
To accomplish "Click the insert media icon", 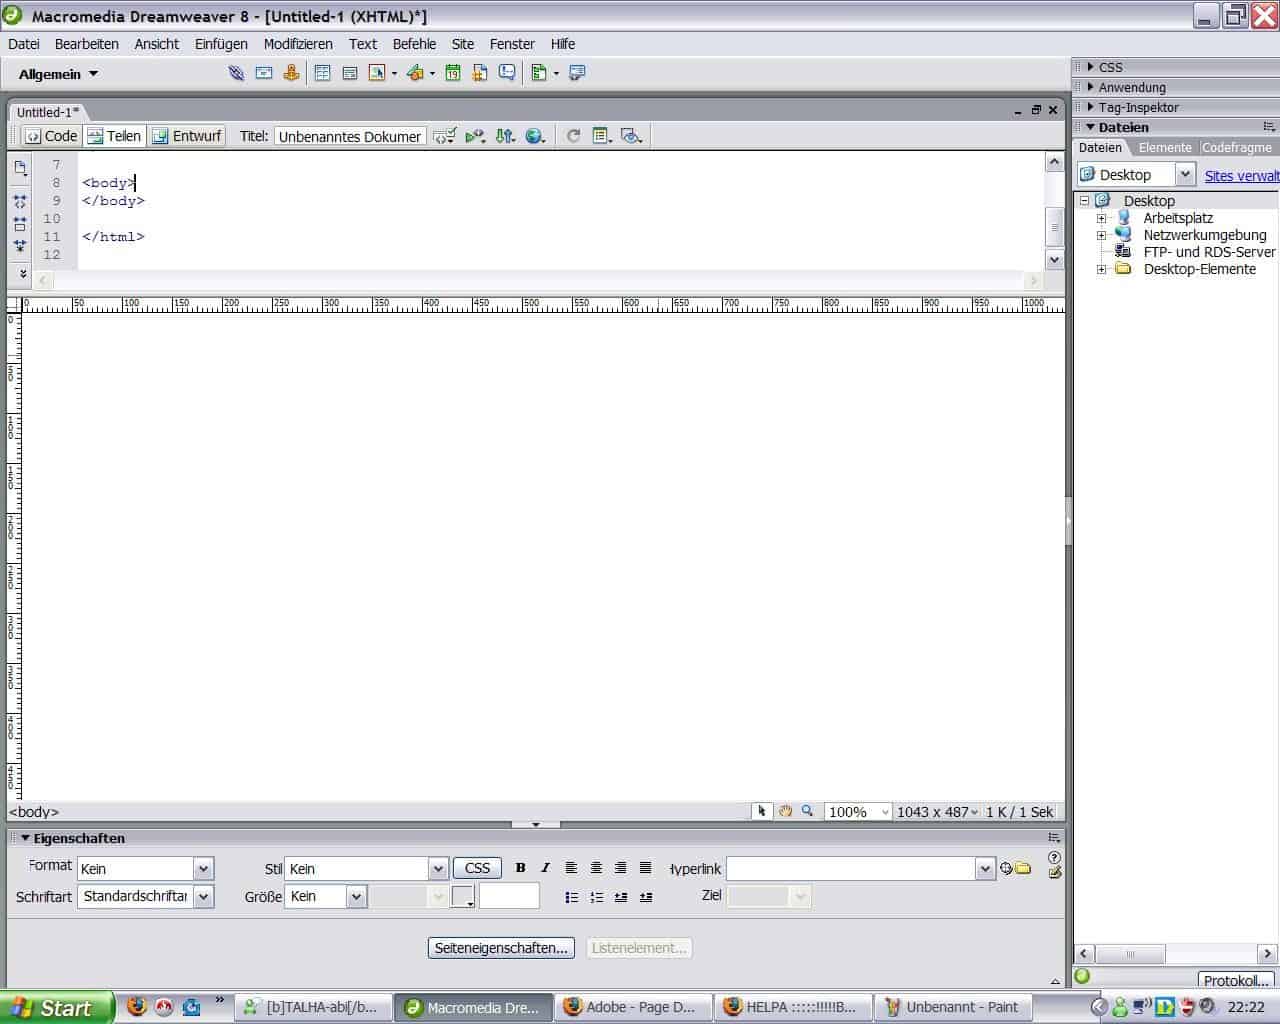I will pyautogui.click(x=415, y=73).
